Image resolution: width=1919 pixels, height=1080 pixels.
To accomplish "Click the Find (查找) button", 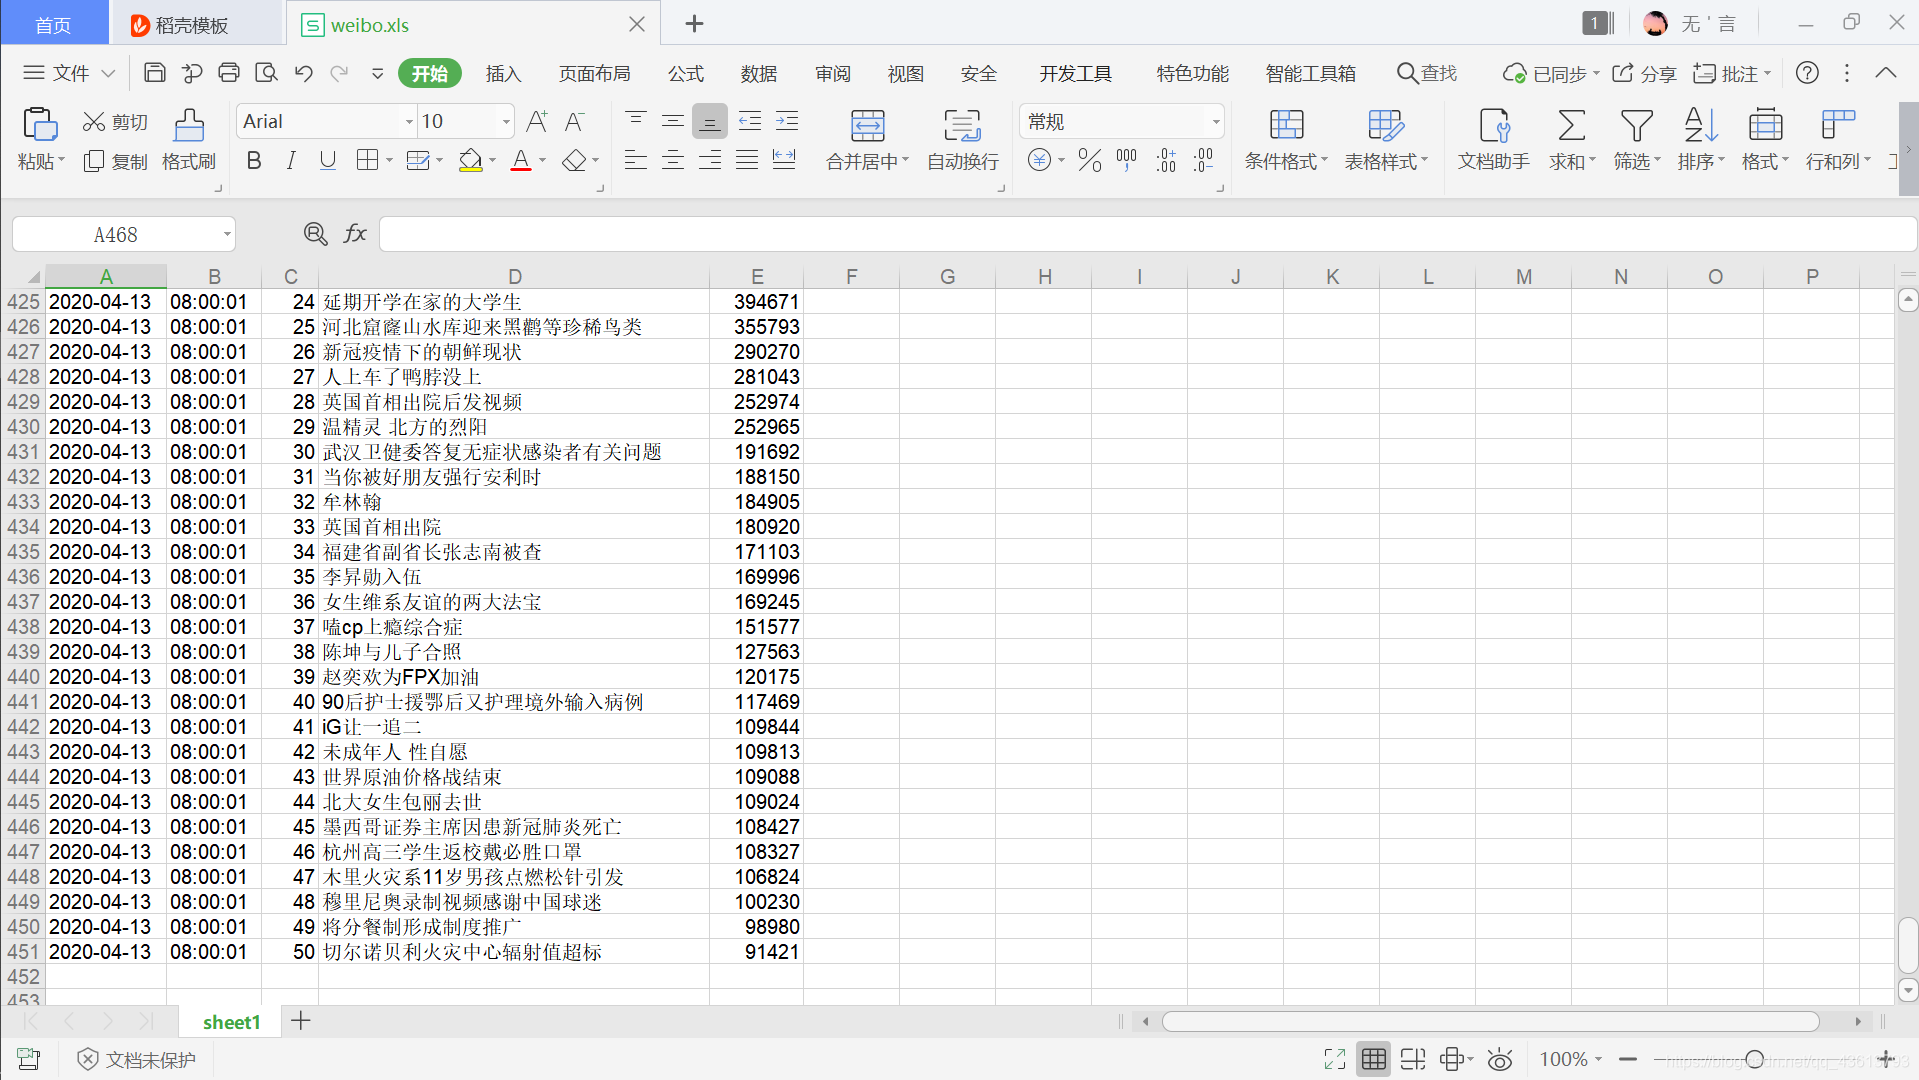I will click(1427, 73).
